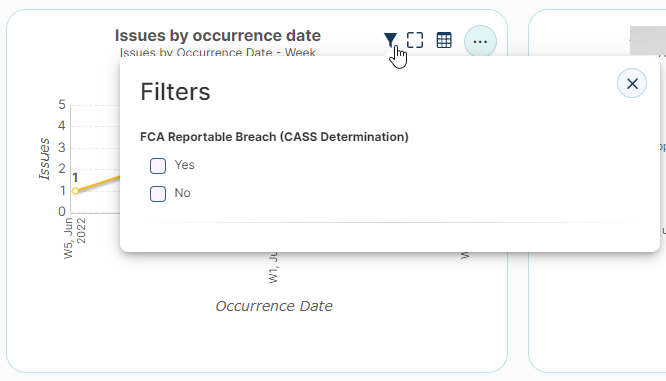666x381 pixels.
Task: Click the gray box in adjacent card
Action: point(648,40)
